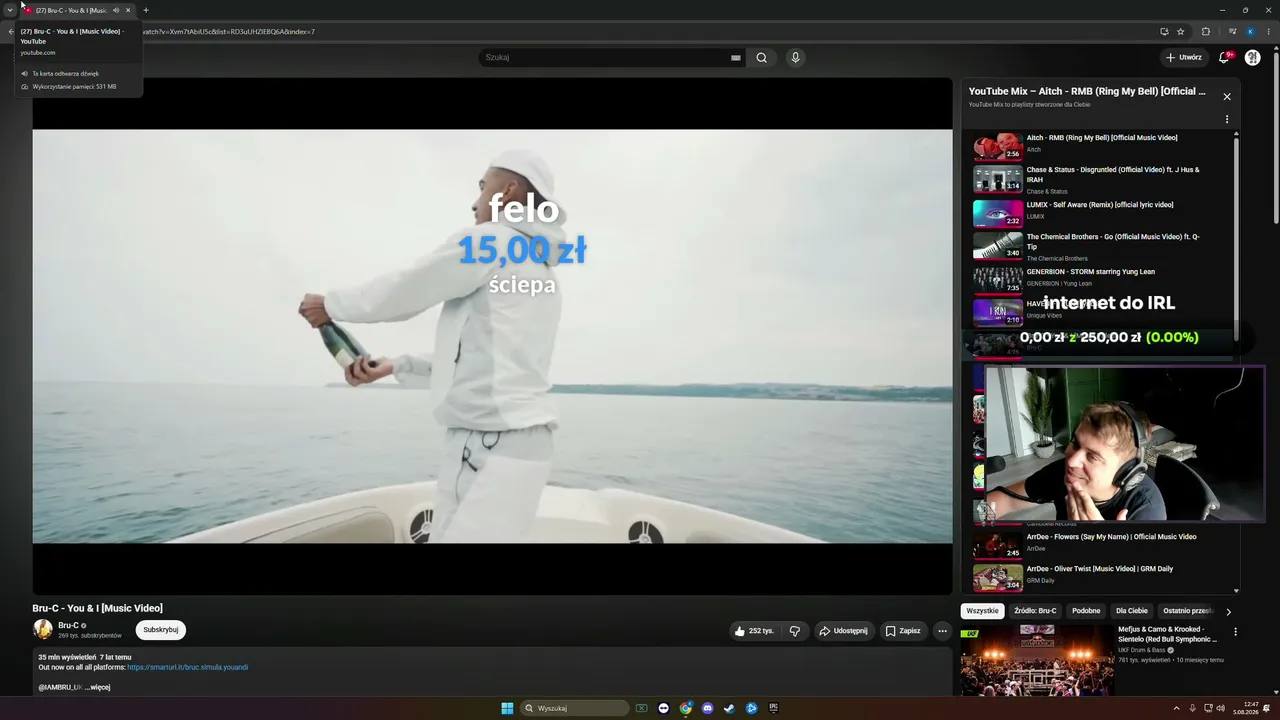This screenshot has width=1280, height=720.
Task: Click the install/cast icon in the address bar
Action: click(1164, 32)
